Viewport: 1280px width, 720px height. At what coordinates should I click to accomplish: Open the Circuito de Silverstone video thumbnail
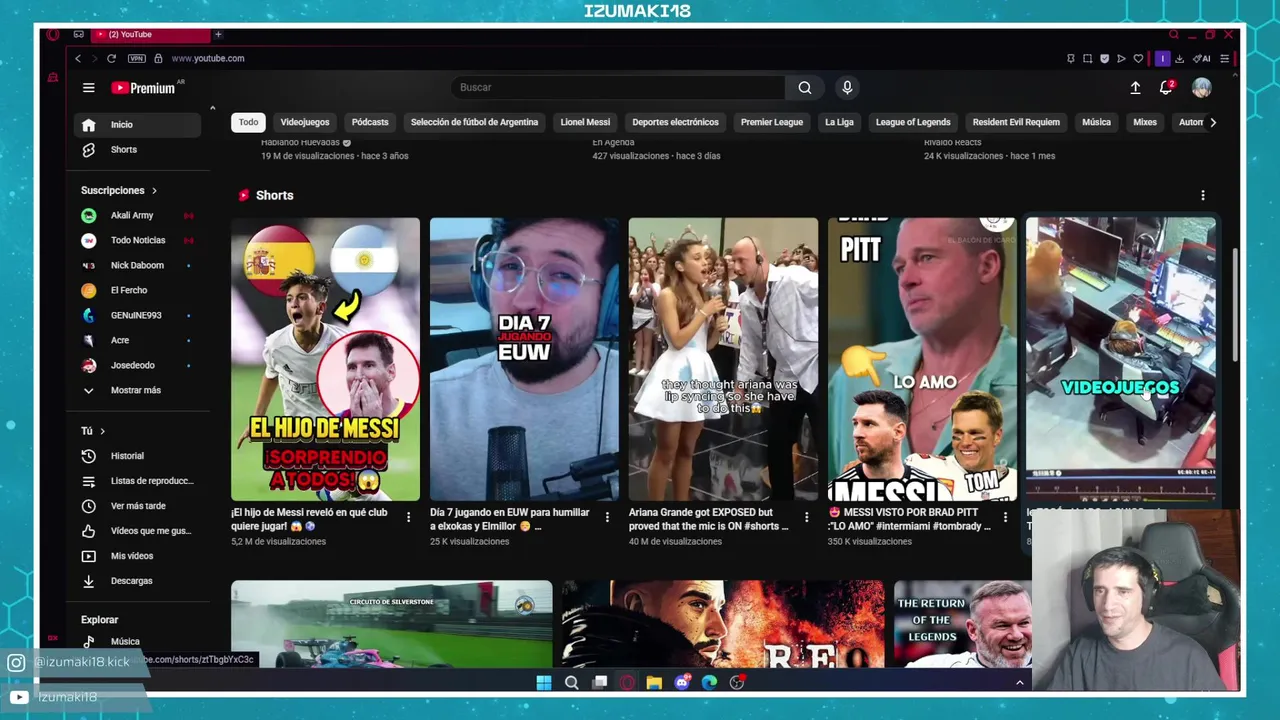tap(391, 624)
